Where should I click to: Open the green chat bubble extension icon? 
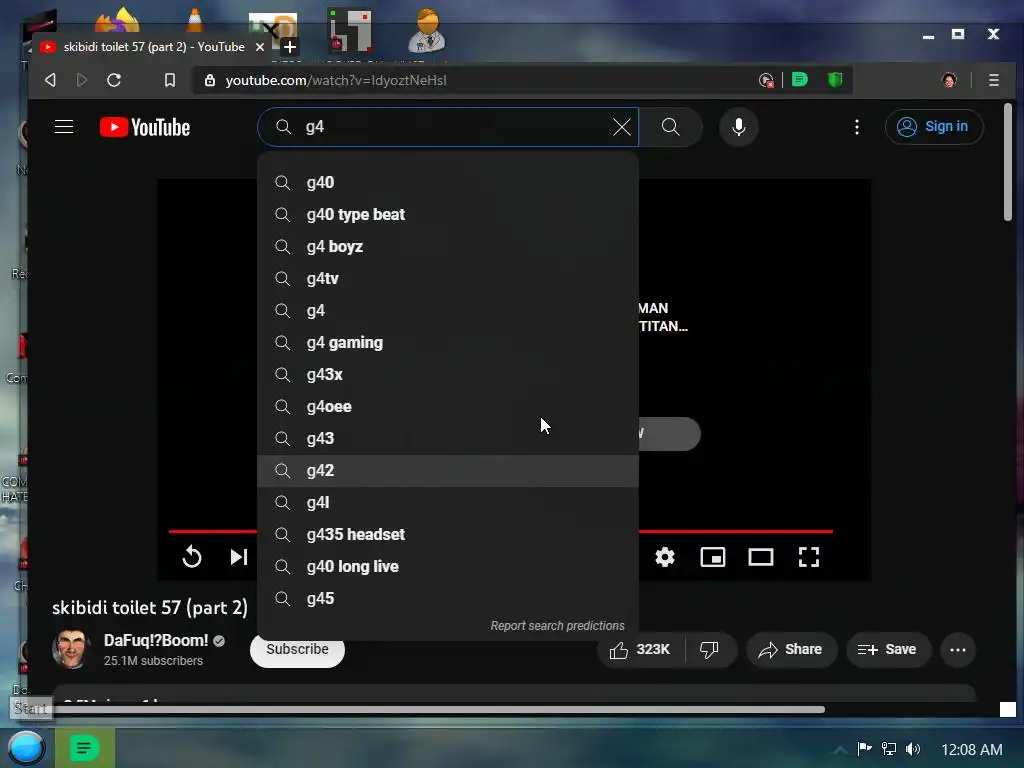click(x=799, y=80)
